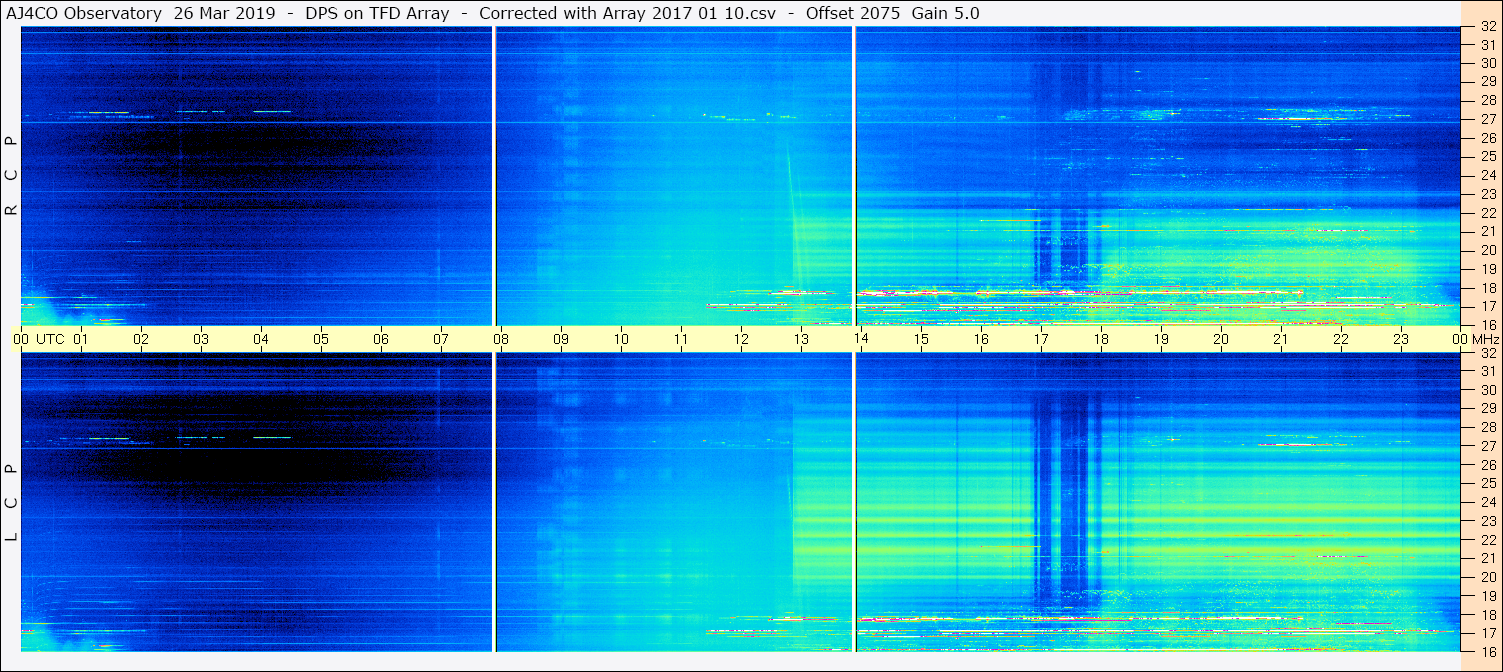Image resolution: width=1503 pixels, height=672 pixels.
Task: Select the 32 MHz label on RCP scale
Action: 1487,27
